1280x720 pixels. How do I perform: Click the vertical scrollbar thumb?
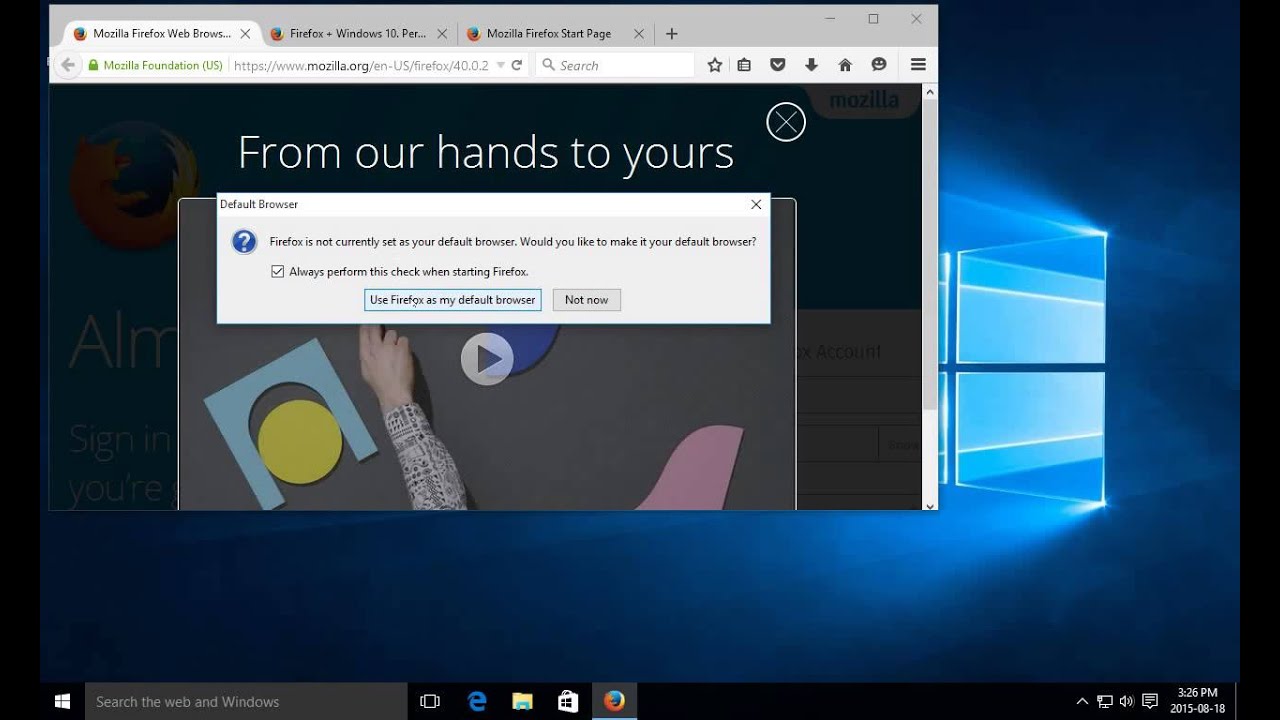[930, 255]
